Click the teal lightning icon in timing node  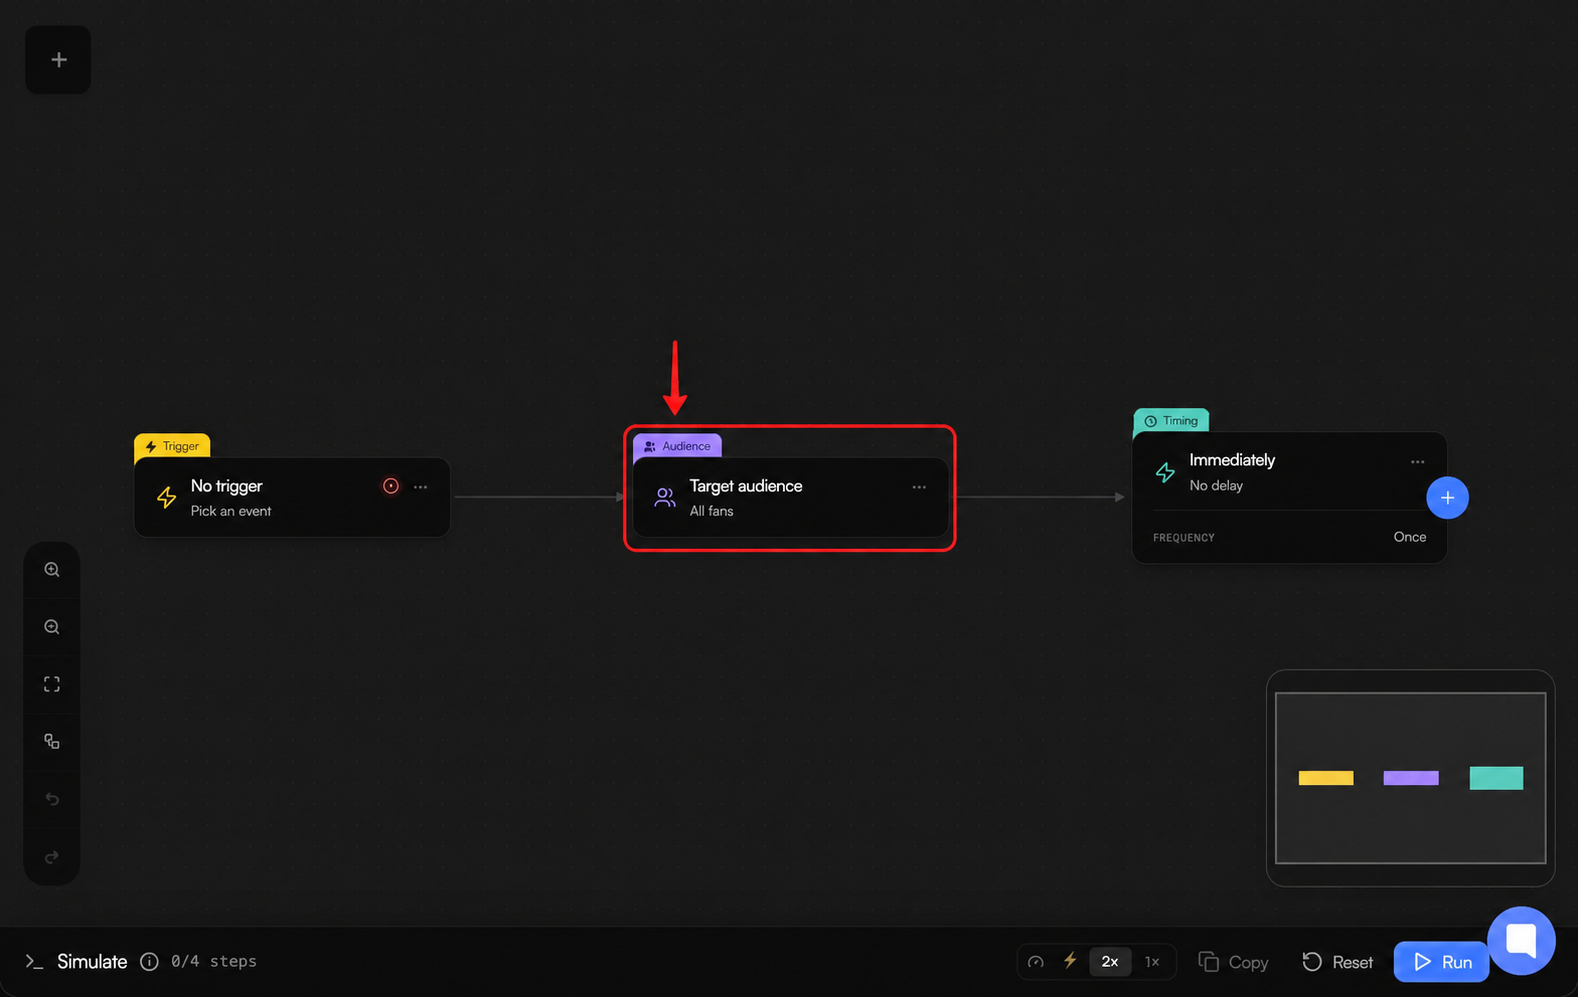(1165, 472)
